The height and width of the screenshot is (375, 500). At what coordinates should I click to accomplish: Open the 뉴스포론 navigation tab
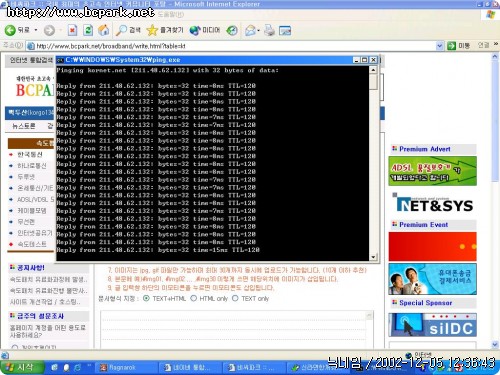(23, 126)
